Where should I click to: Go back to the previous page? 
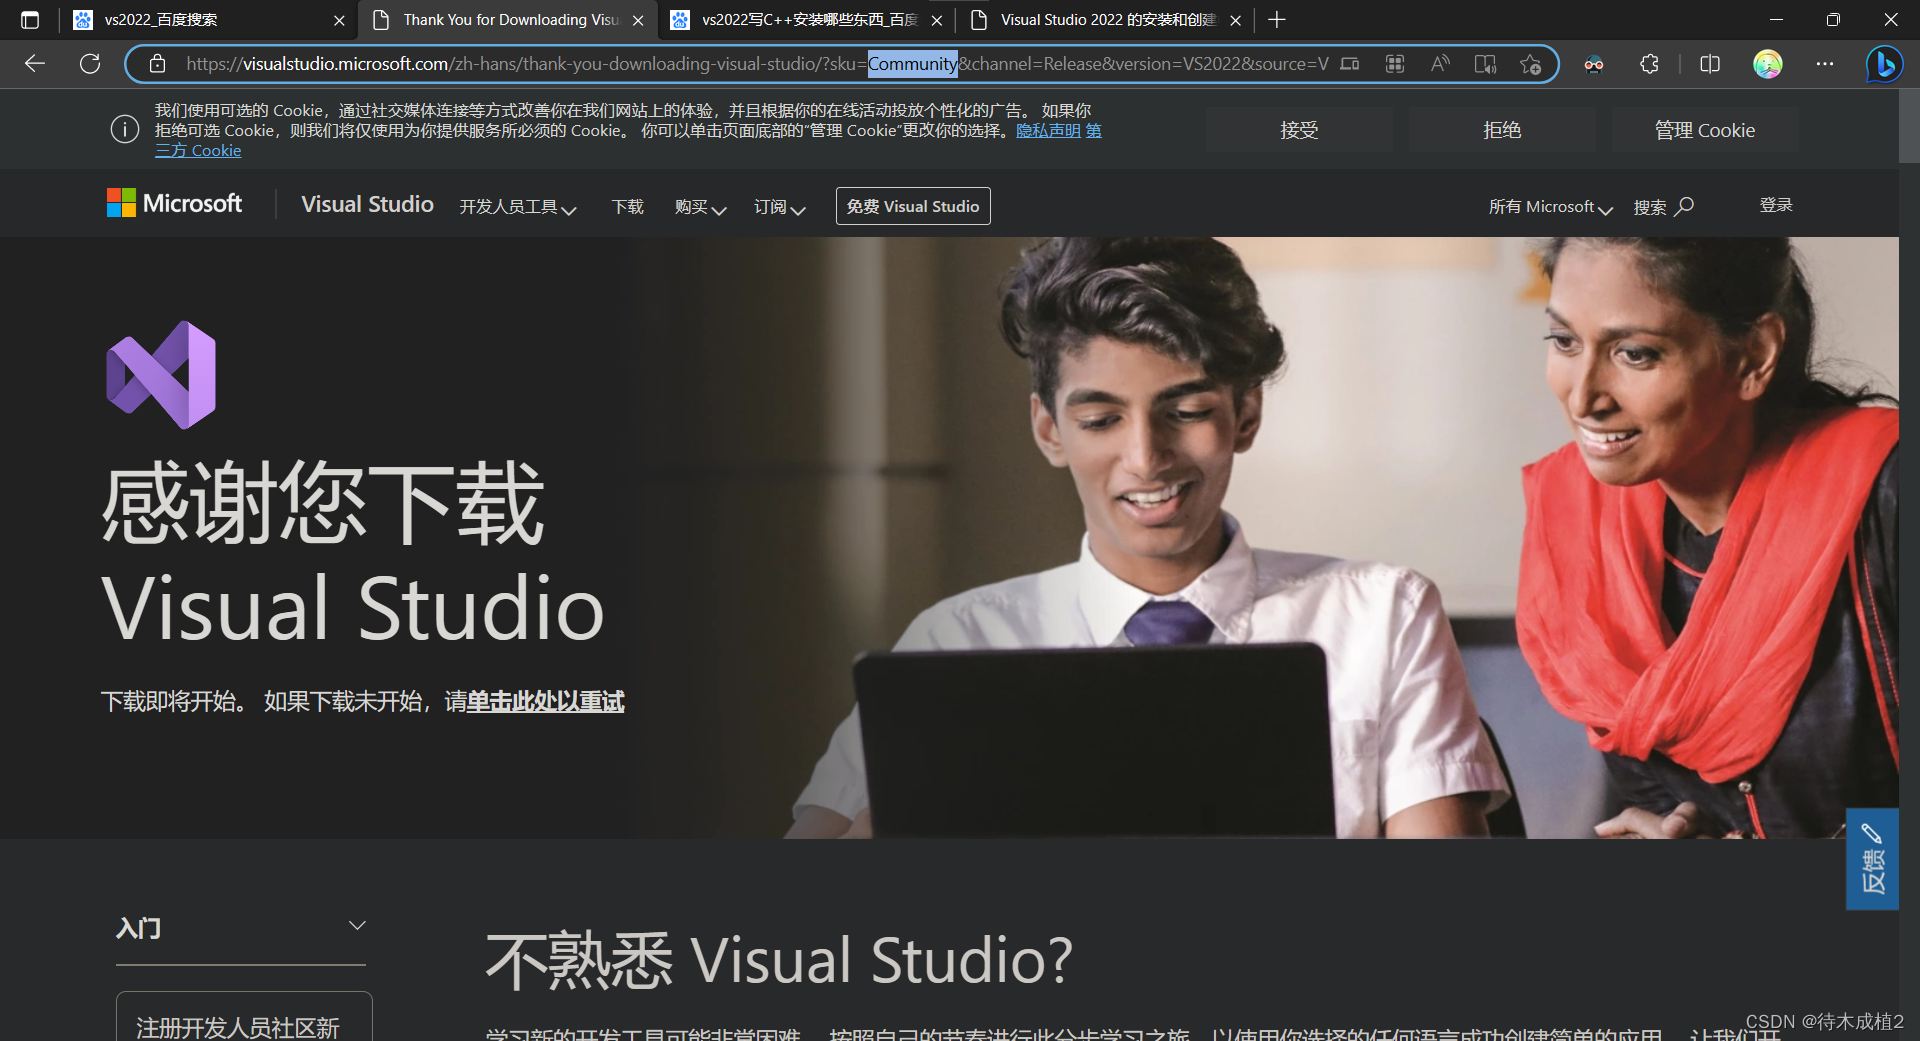point(35,64)
